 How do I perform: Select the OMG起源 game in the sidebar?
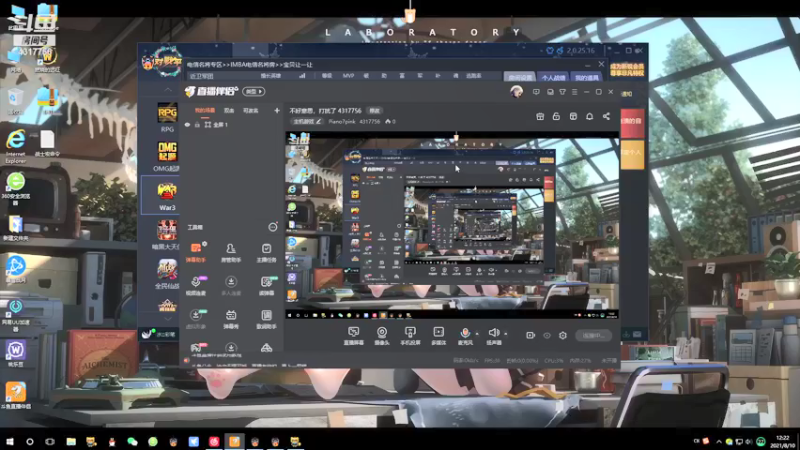tap(167, 157)
